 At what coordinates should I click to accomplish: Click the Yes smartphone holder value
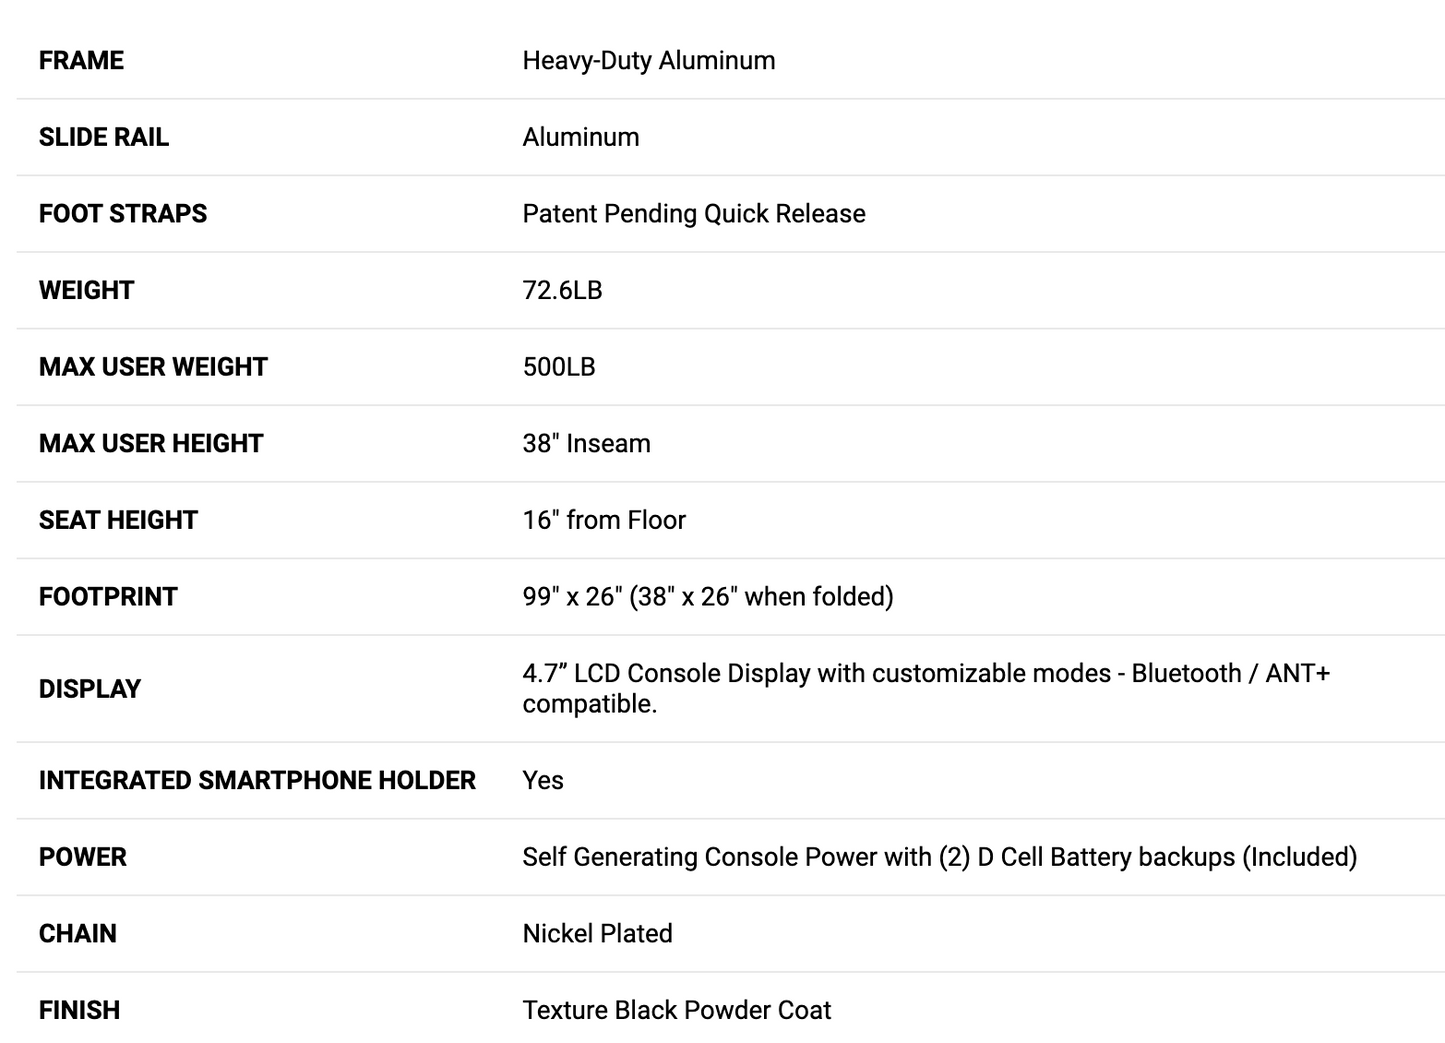tap(543, 780)
